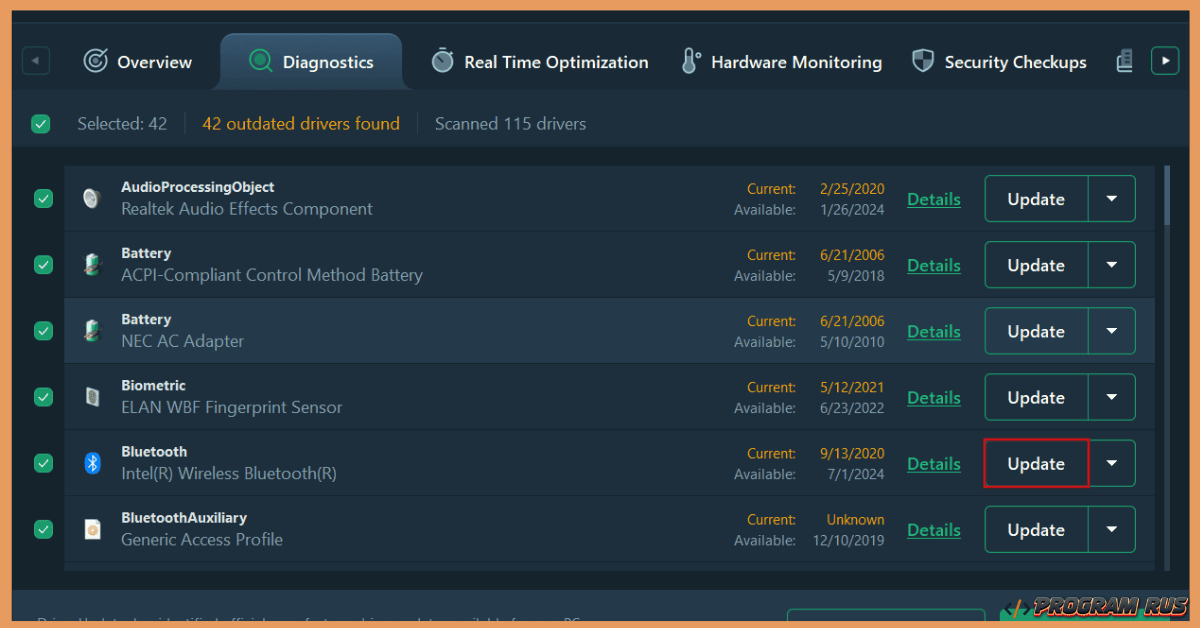
Task: Select the Real Time Optimization stopwatch icon
Action: click(441, 61)
